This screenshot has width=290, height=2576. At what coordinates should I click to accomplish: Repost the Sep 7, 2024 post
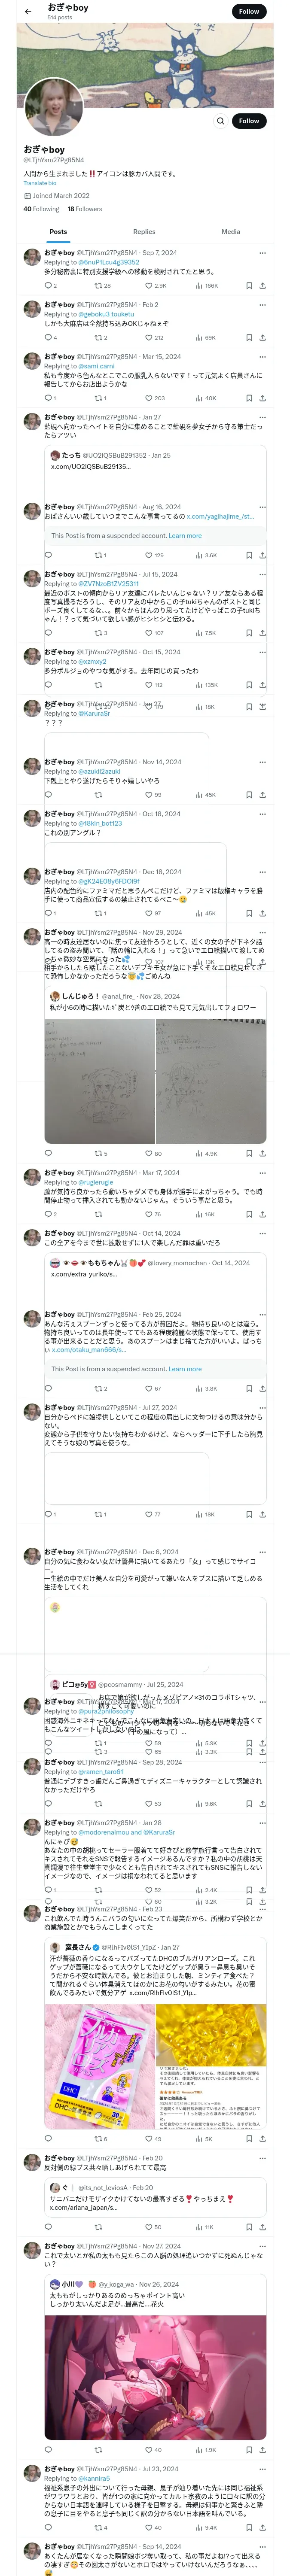(x=98, y=285)
